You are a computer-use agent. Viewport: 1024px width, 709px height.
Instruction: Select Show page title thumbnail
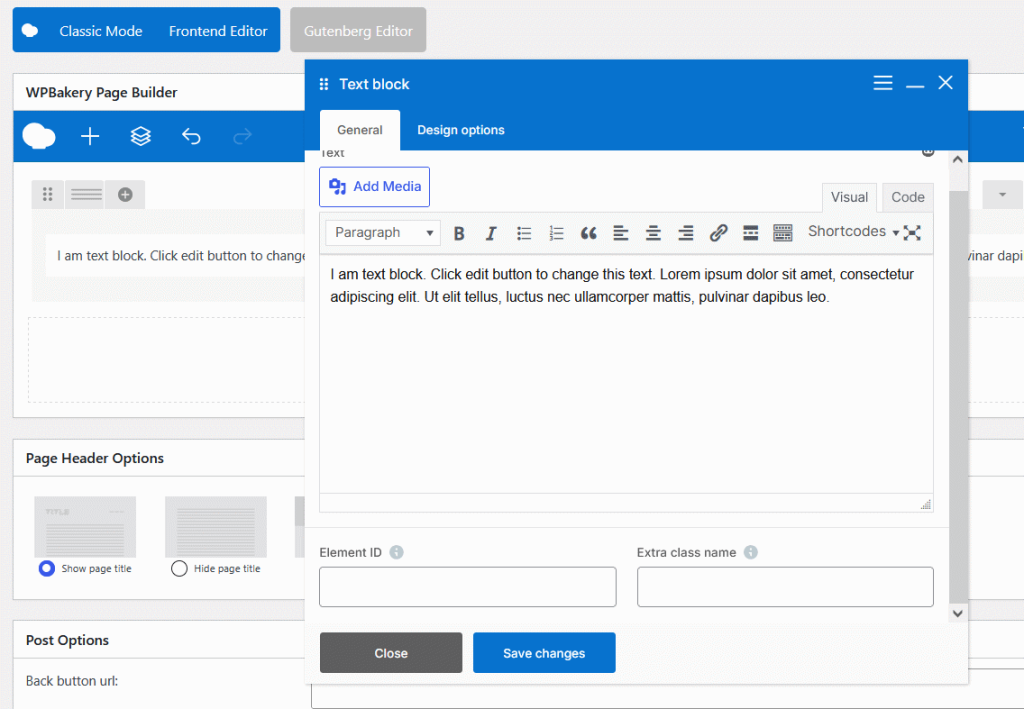click(x=85, y=527)
